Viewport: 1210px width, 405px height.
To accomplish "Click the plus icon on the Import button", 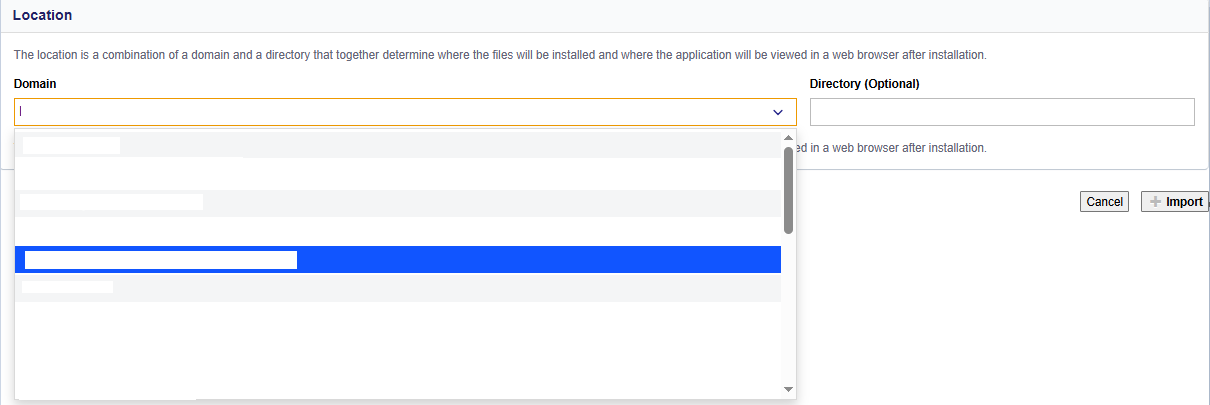I will tap(1156, 202).
